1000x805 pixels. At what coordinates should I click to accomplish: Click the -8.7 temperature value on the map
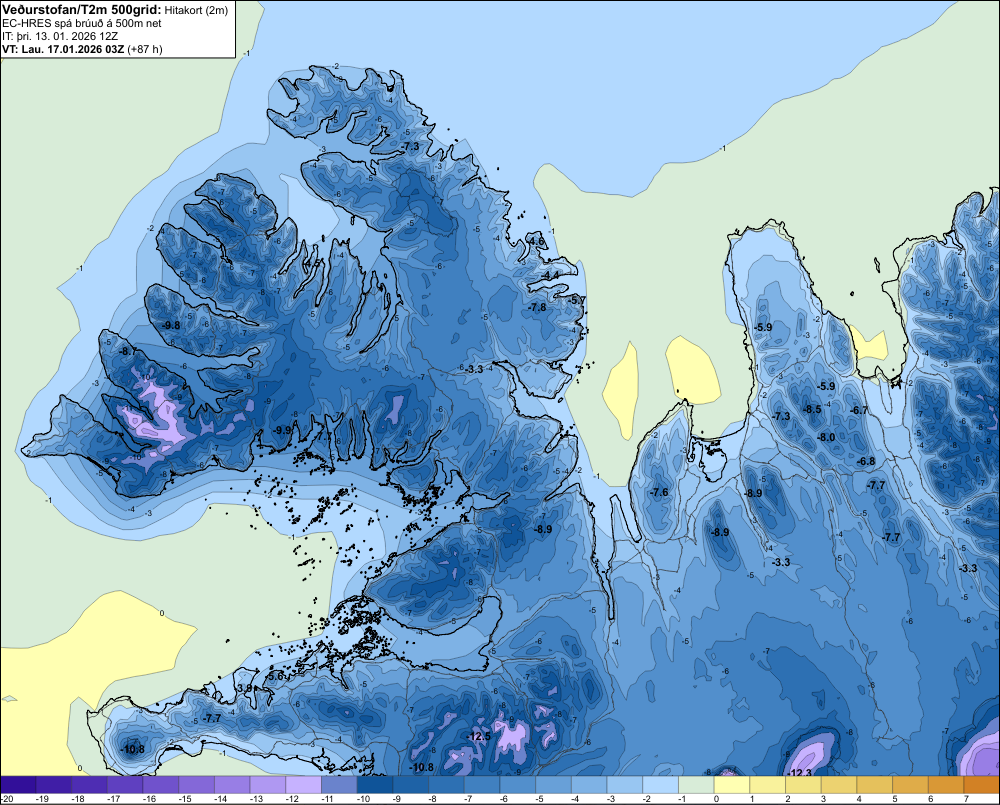click(x=128, y=351)
